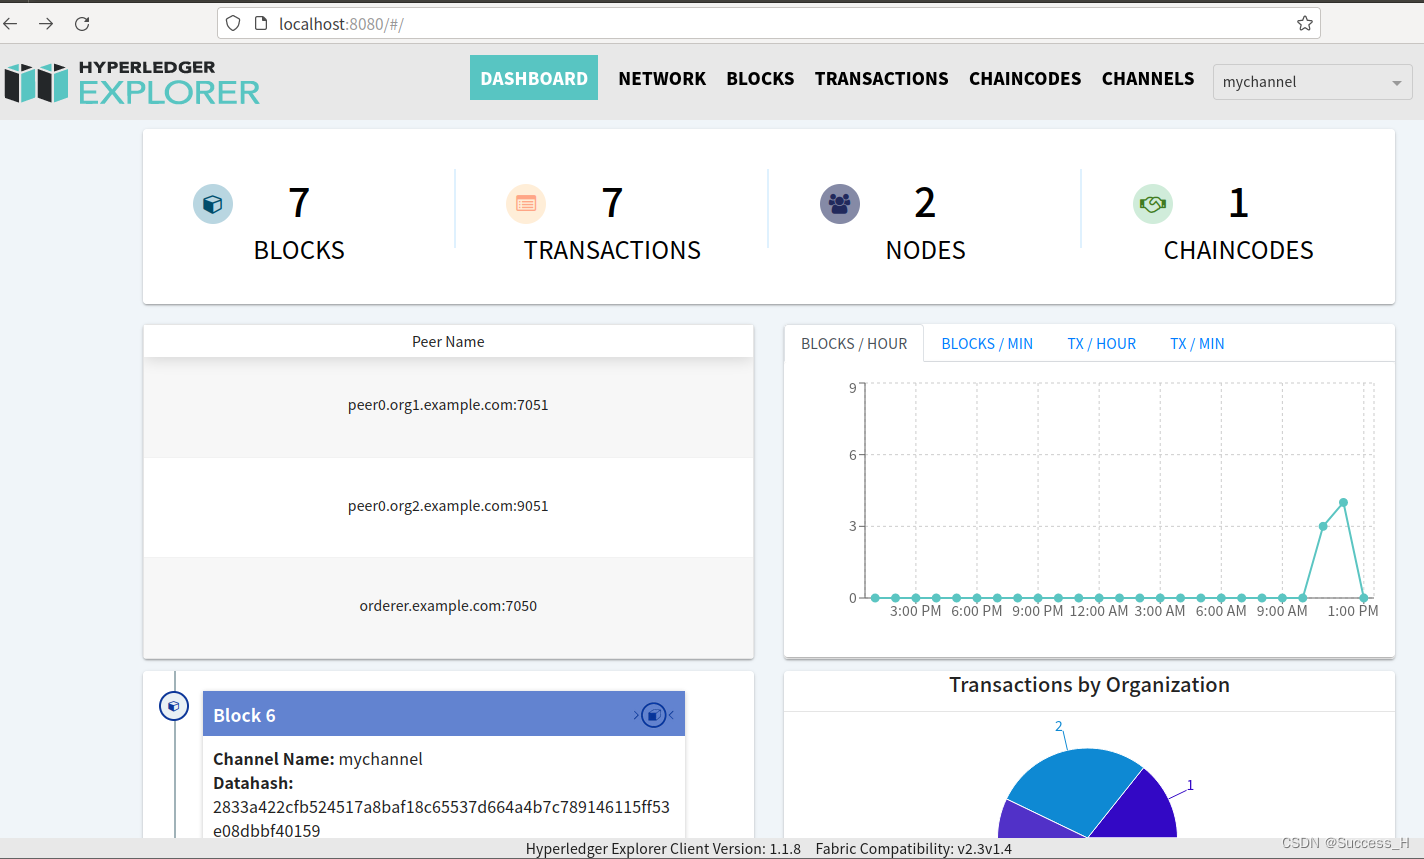Click the page info icon beside the URL
This screenshot has width=1424, height=859.
[x=260, y=23]
